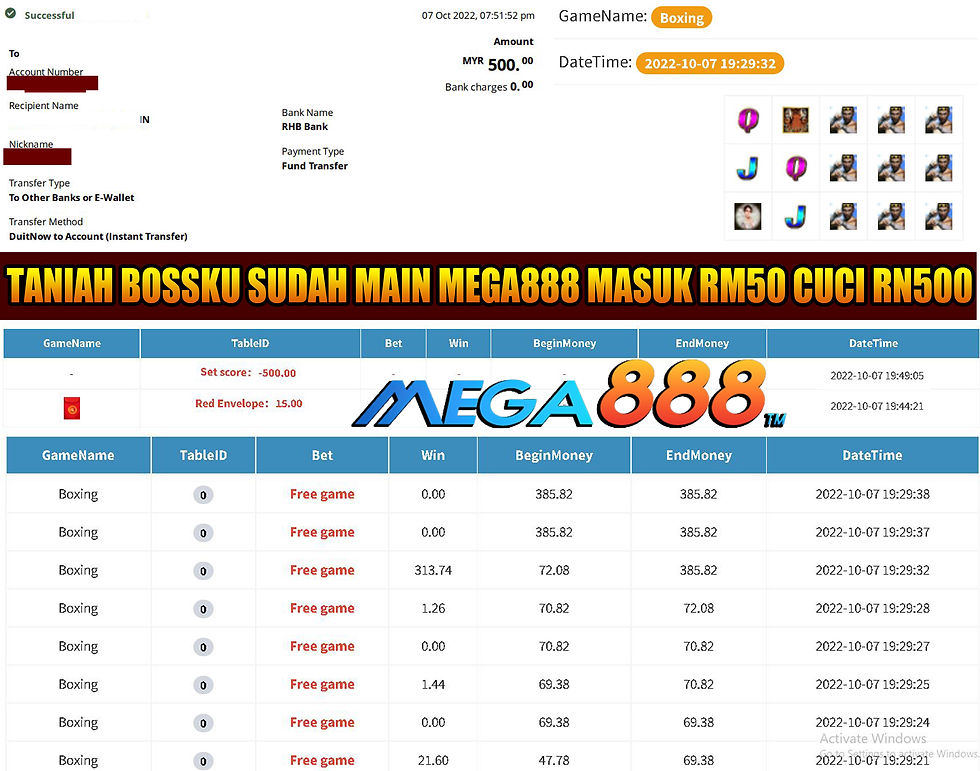Click 'Free game' in the 19:29:21 row
This screenshot has height=771, width=980.
coord(322,760)
